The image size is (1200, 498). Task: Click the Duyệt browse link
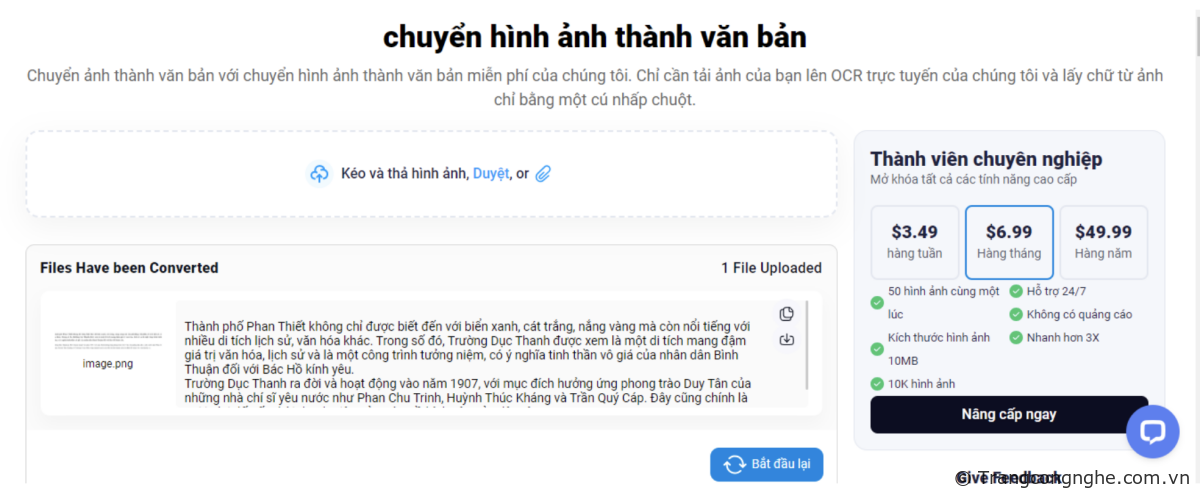point(490,174)
